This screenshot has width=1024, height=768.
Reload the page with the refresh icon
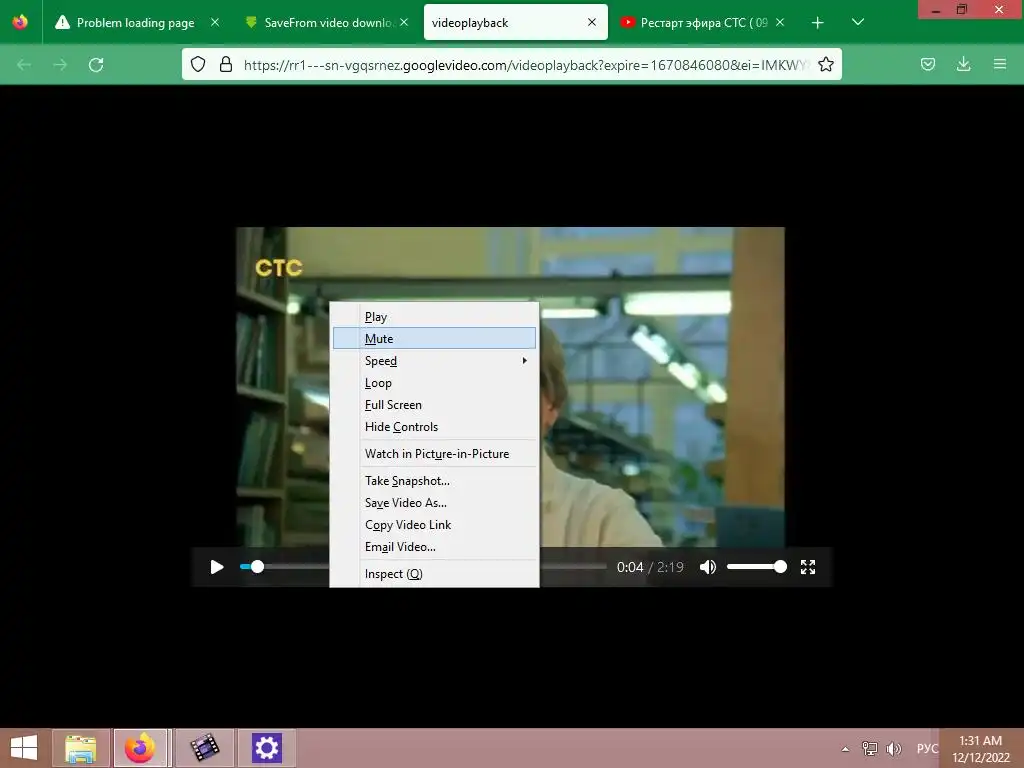(96, 65)
